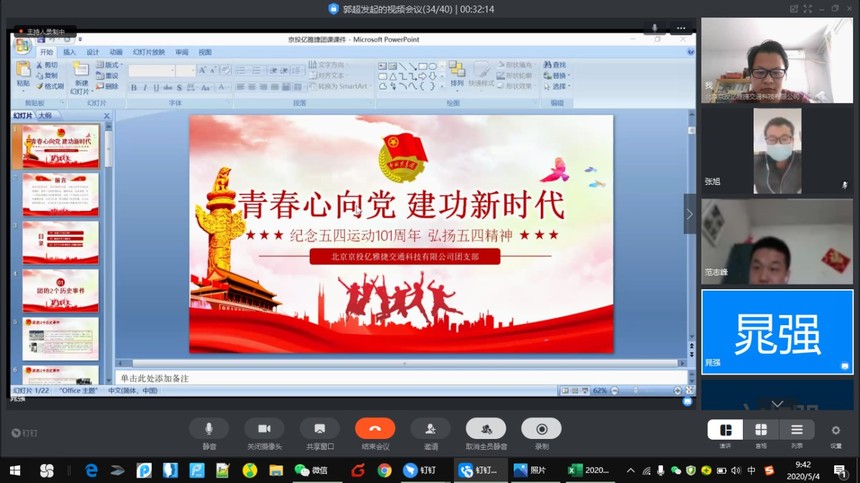Click Copy (复制) in clipboard group
The height and width of the screenshot is (483, 860).
point(47,76)
